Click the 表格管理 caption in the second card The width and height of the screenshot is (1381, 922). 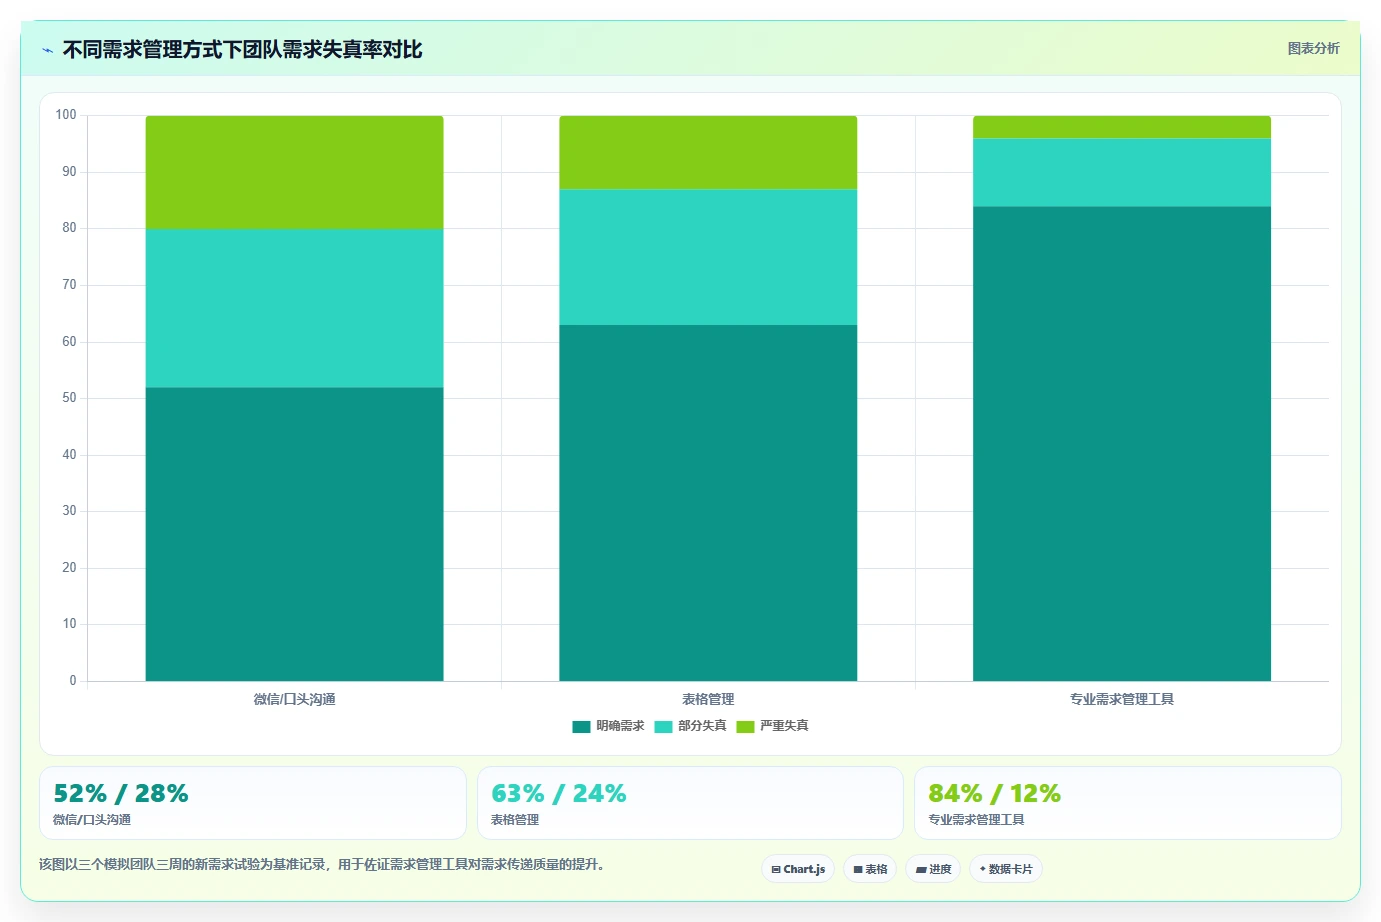(x=515, y=820)
